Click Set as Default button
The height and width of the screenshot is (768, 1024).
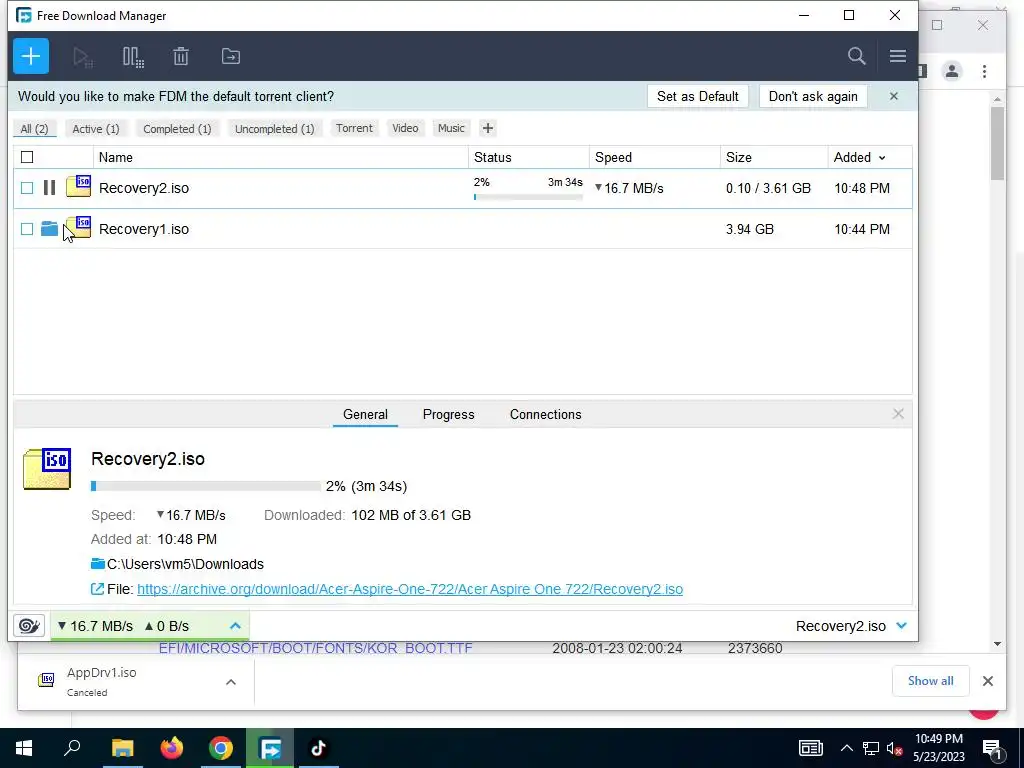click(697, 97)
